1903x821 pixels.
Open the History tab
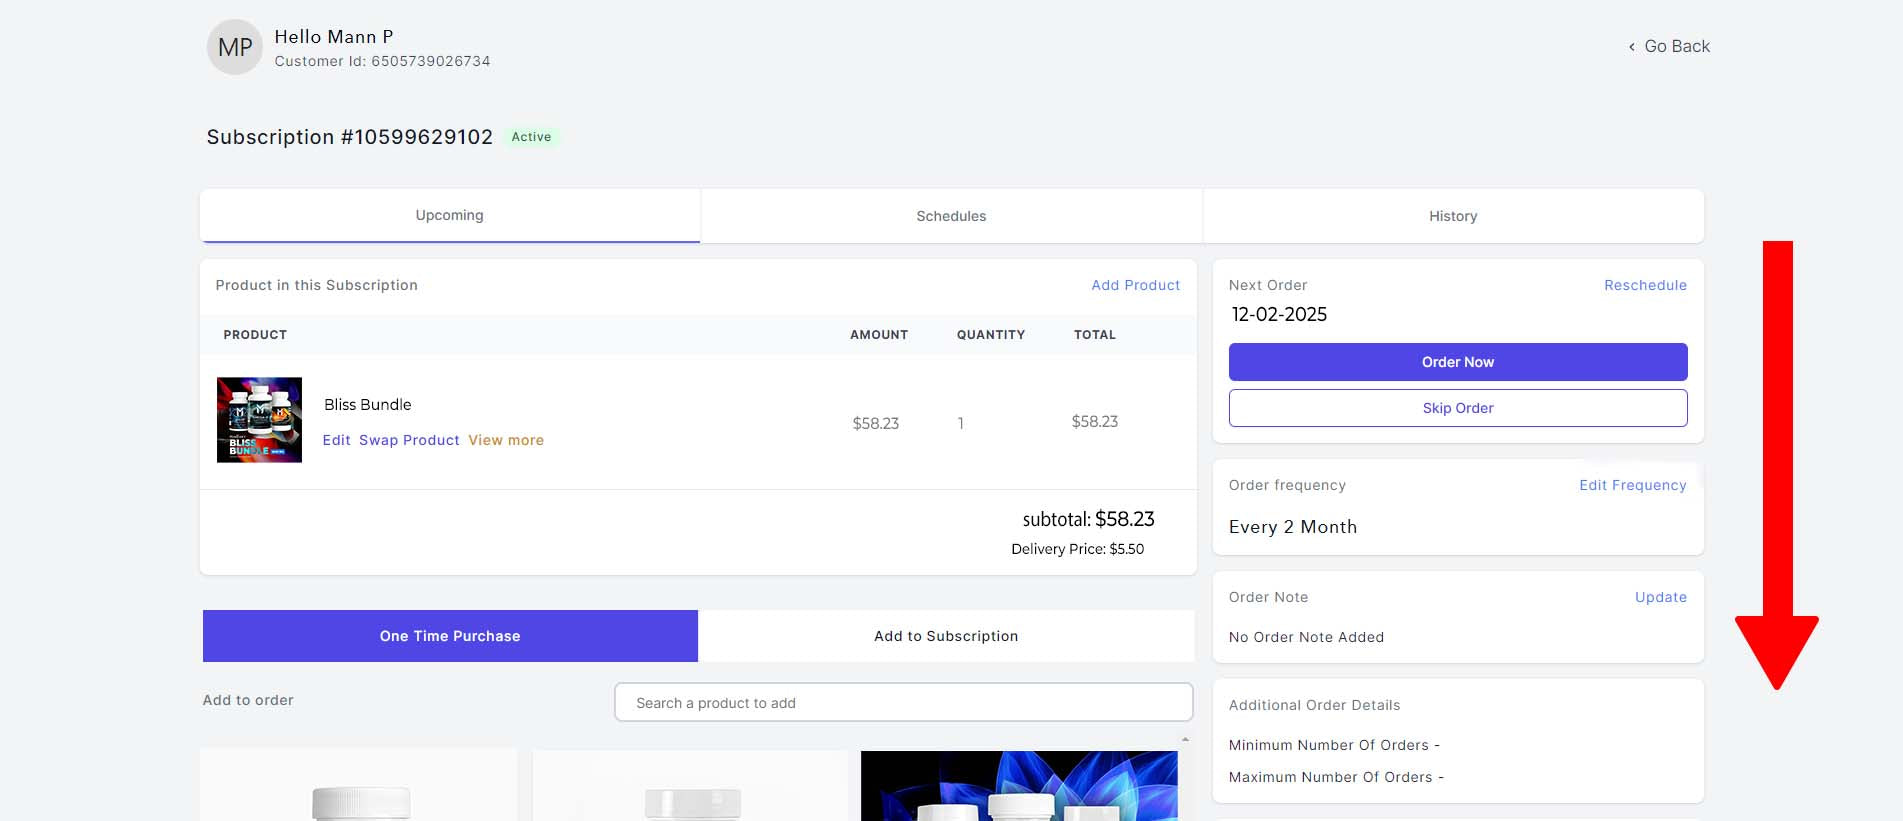(1452, 216)
